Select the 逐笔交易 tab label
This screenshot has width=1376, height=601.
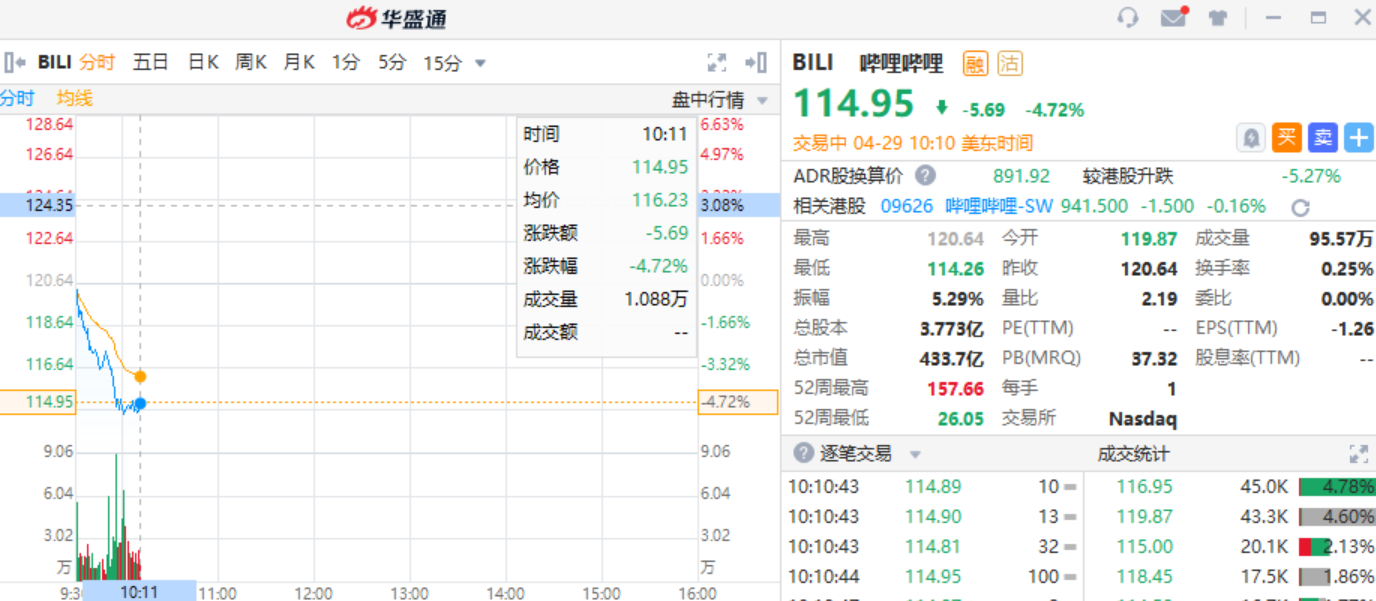pos(856,454)
